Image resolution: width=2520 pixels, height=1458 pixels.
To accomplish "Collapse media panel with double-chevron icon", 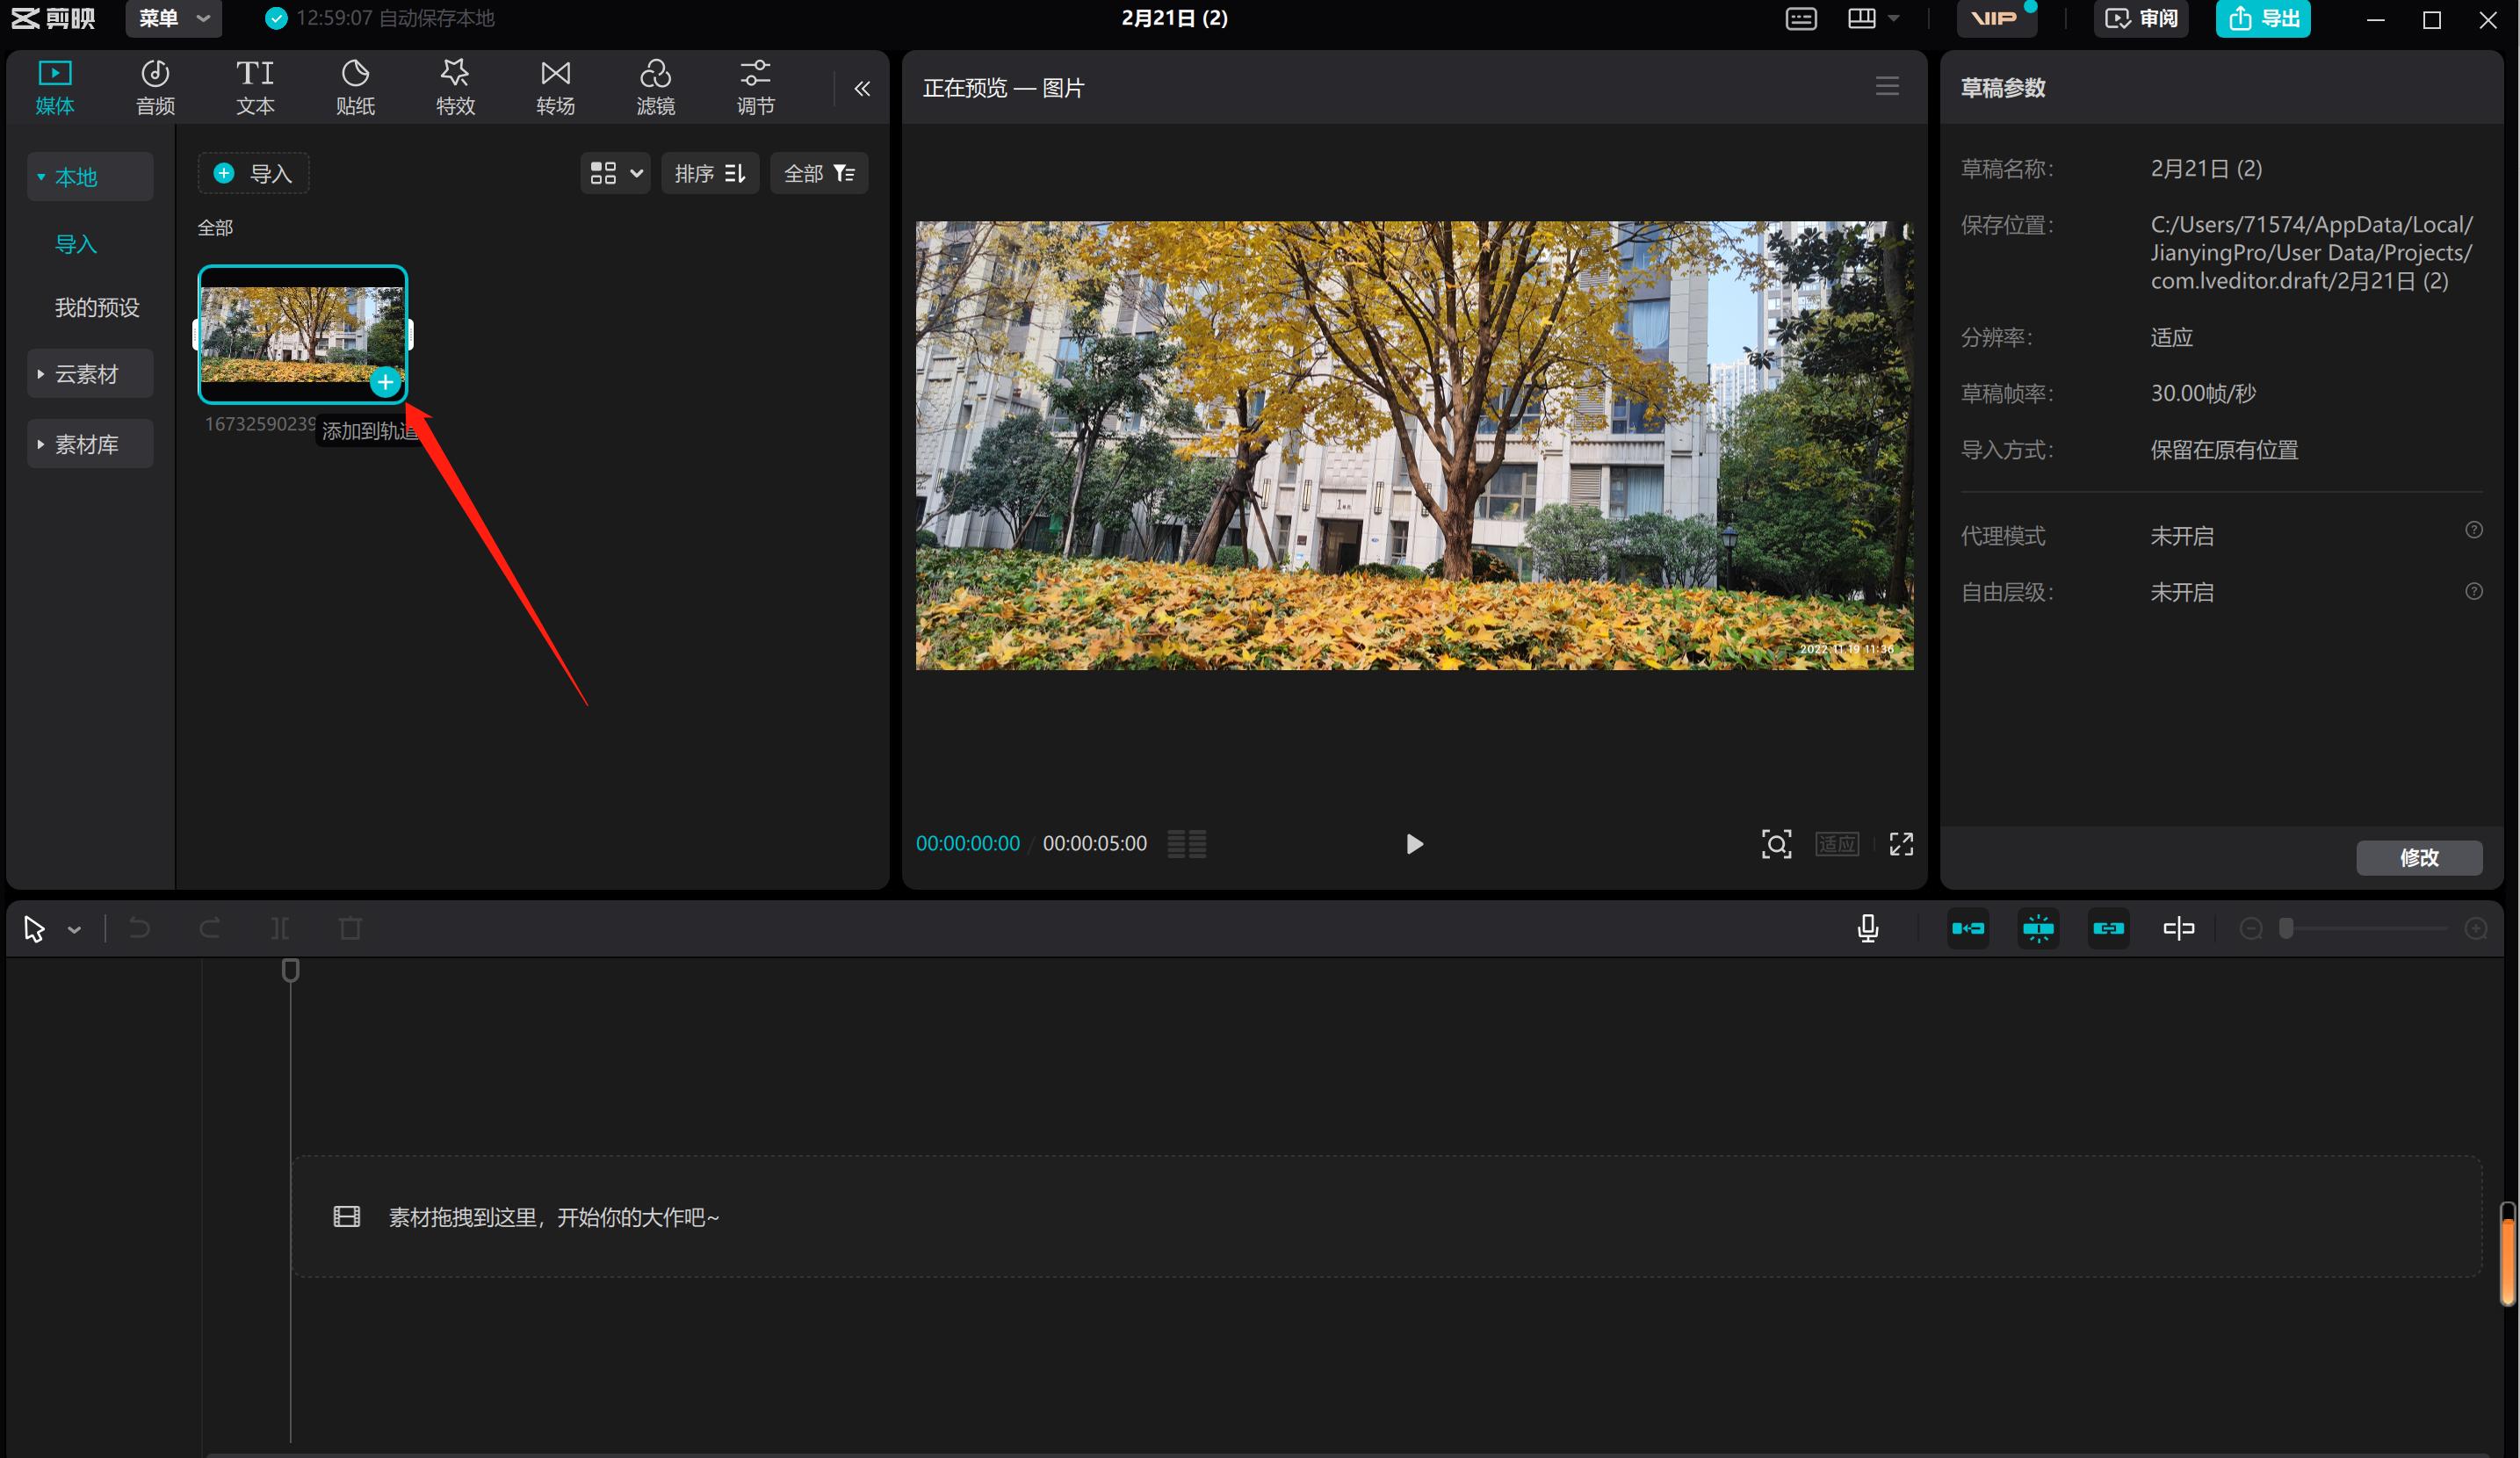I will 862,89.
